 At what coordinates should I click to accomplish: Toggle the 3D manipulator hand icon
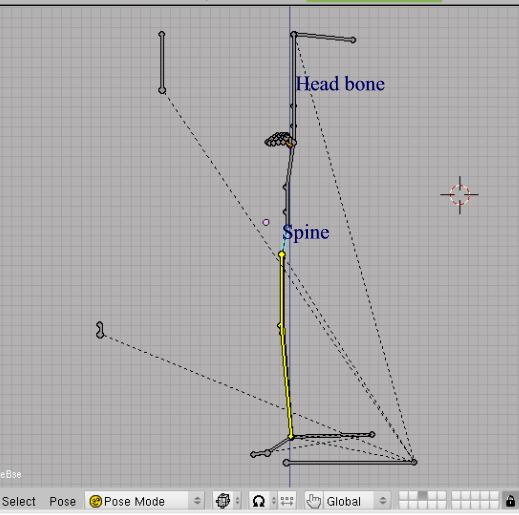(x=313, y=501)
